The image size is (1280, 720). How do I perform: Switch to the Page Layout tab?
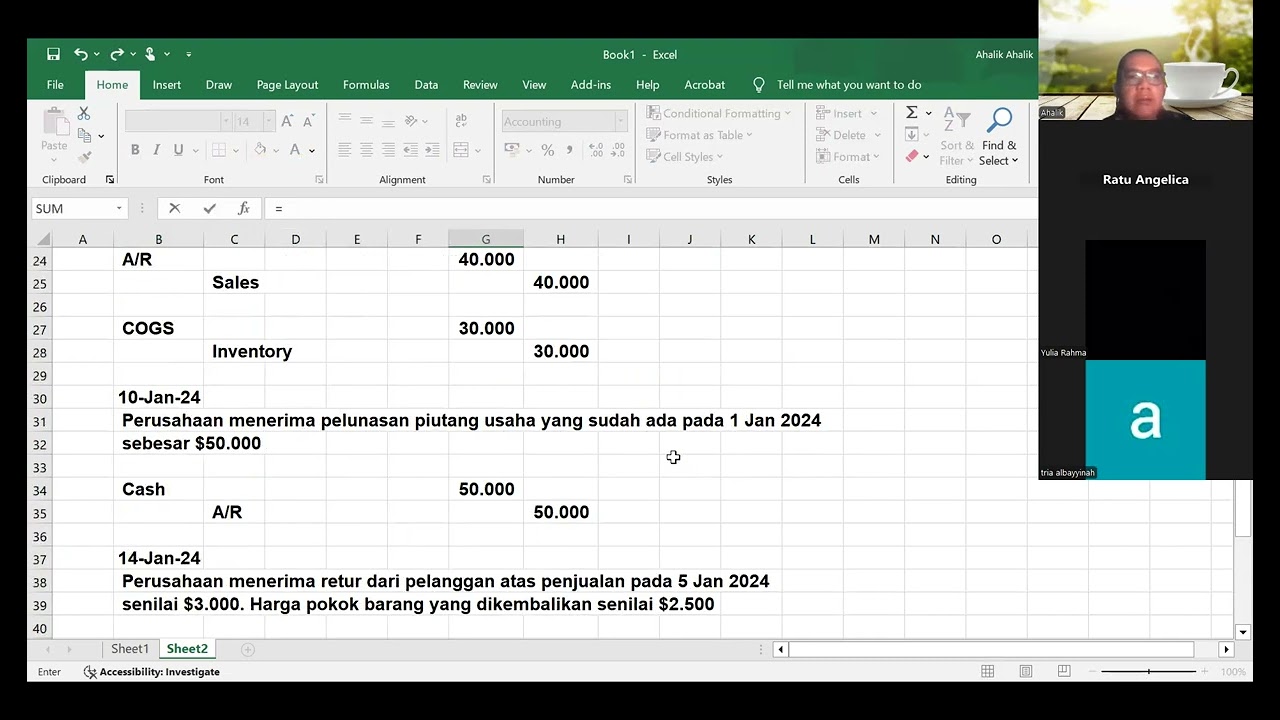click(287, 85)
